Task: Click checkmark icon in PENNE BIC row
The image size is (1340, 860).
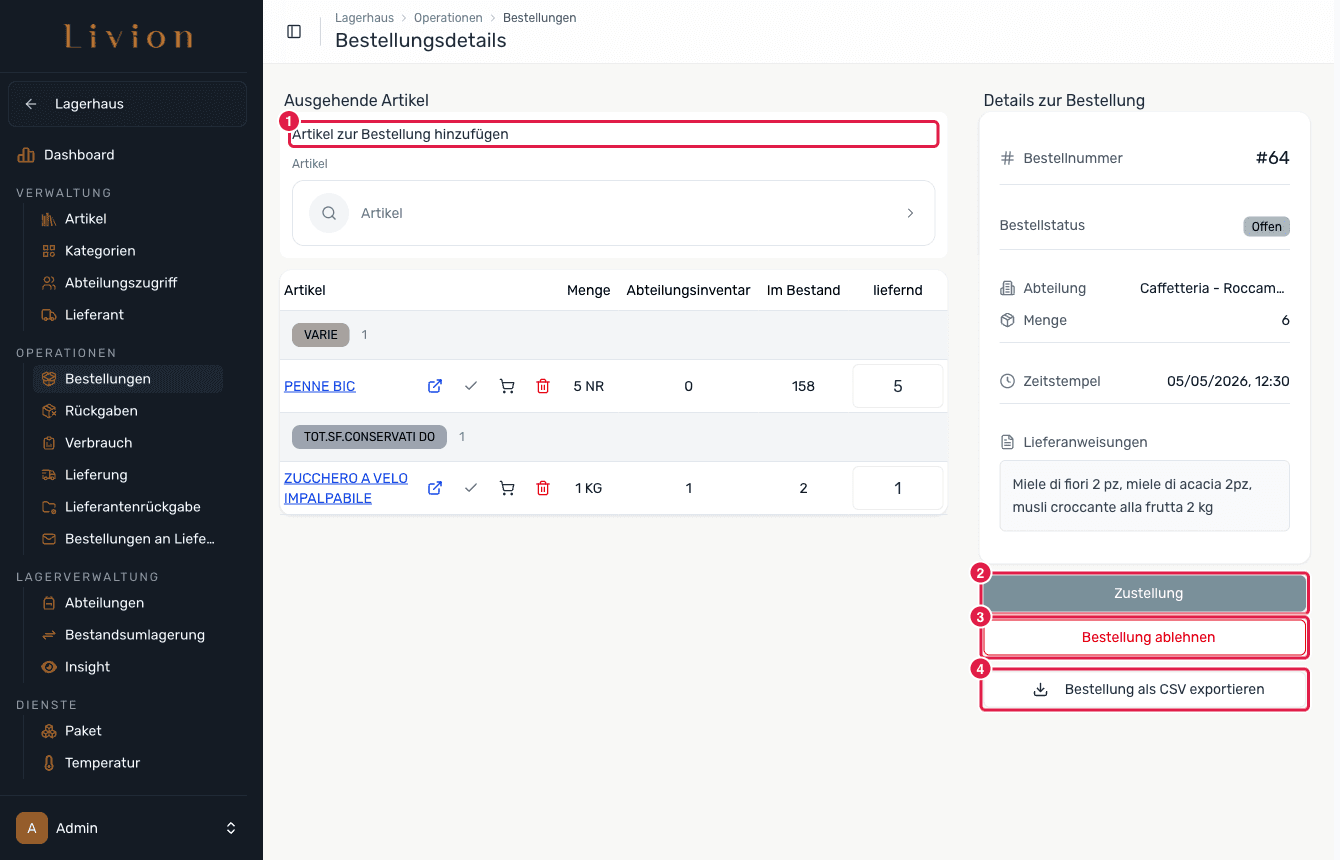Action: (471, 386)
